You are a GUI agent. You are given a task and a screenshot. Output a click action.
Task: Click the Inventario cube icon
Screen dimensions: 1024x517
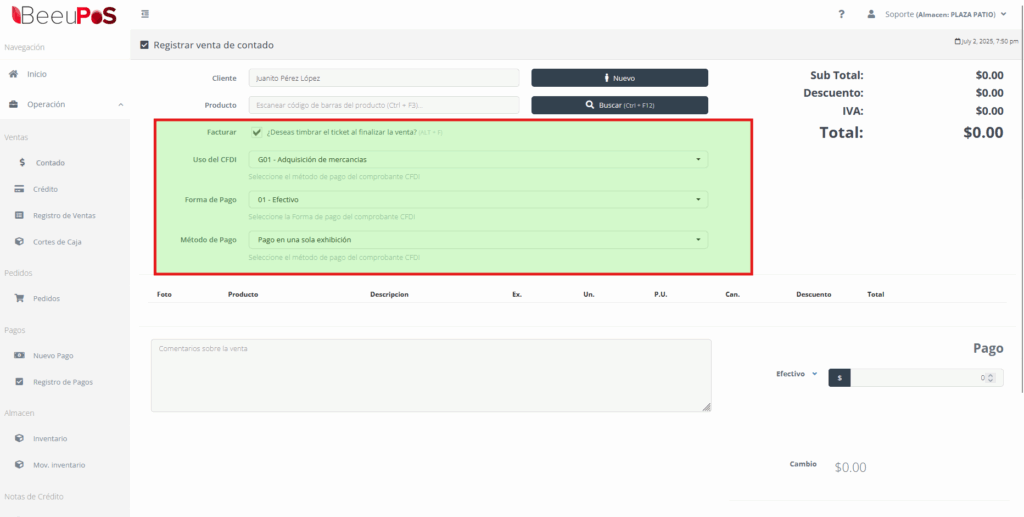click(x=20, y=439)
